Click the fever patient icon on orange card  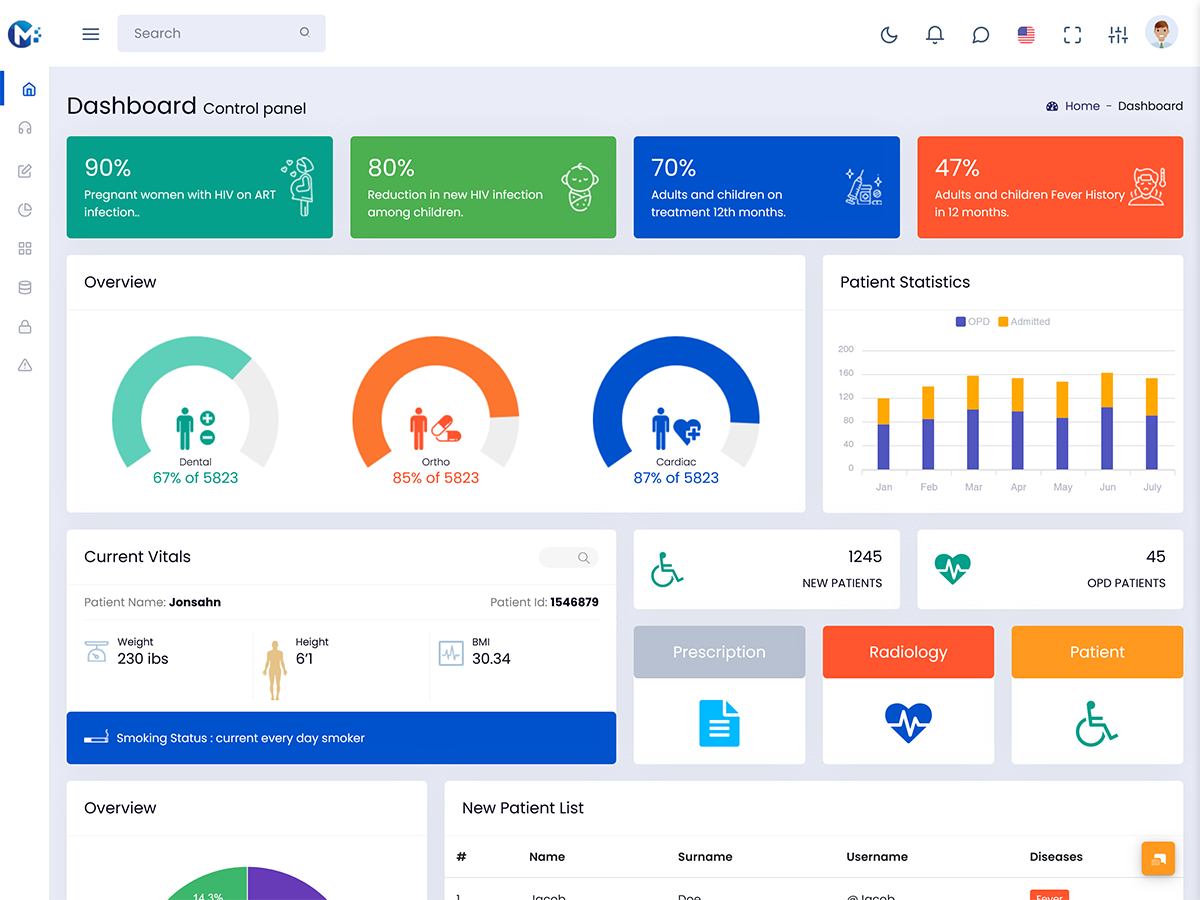pos(1147,187)
